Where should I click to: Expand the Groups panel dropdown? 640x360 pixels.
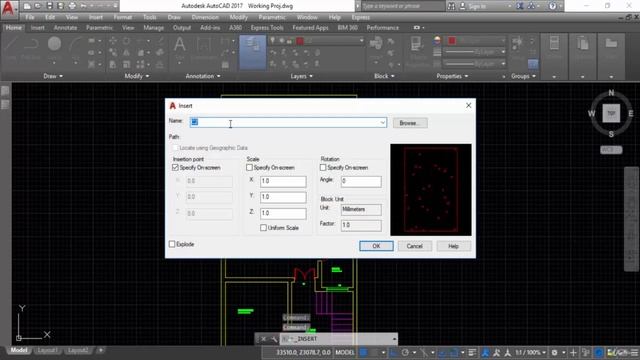tap(523, 76)
